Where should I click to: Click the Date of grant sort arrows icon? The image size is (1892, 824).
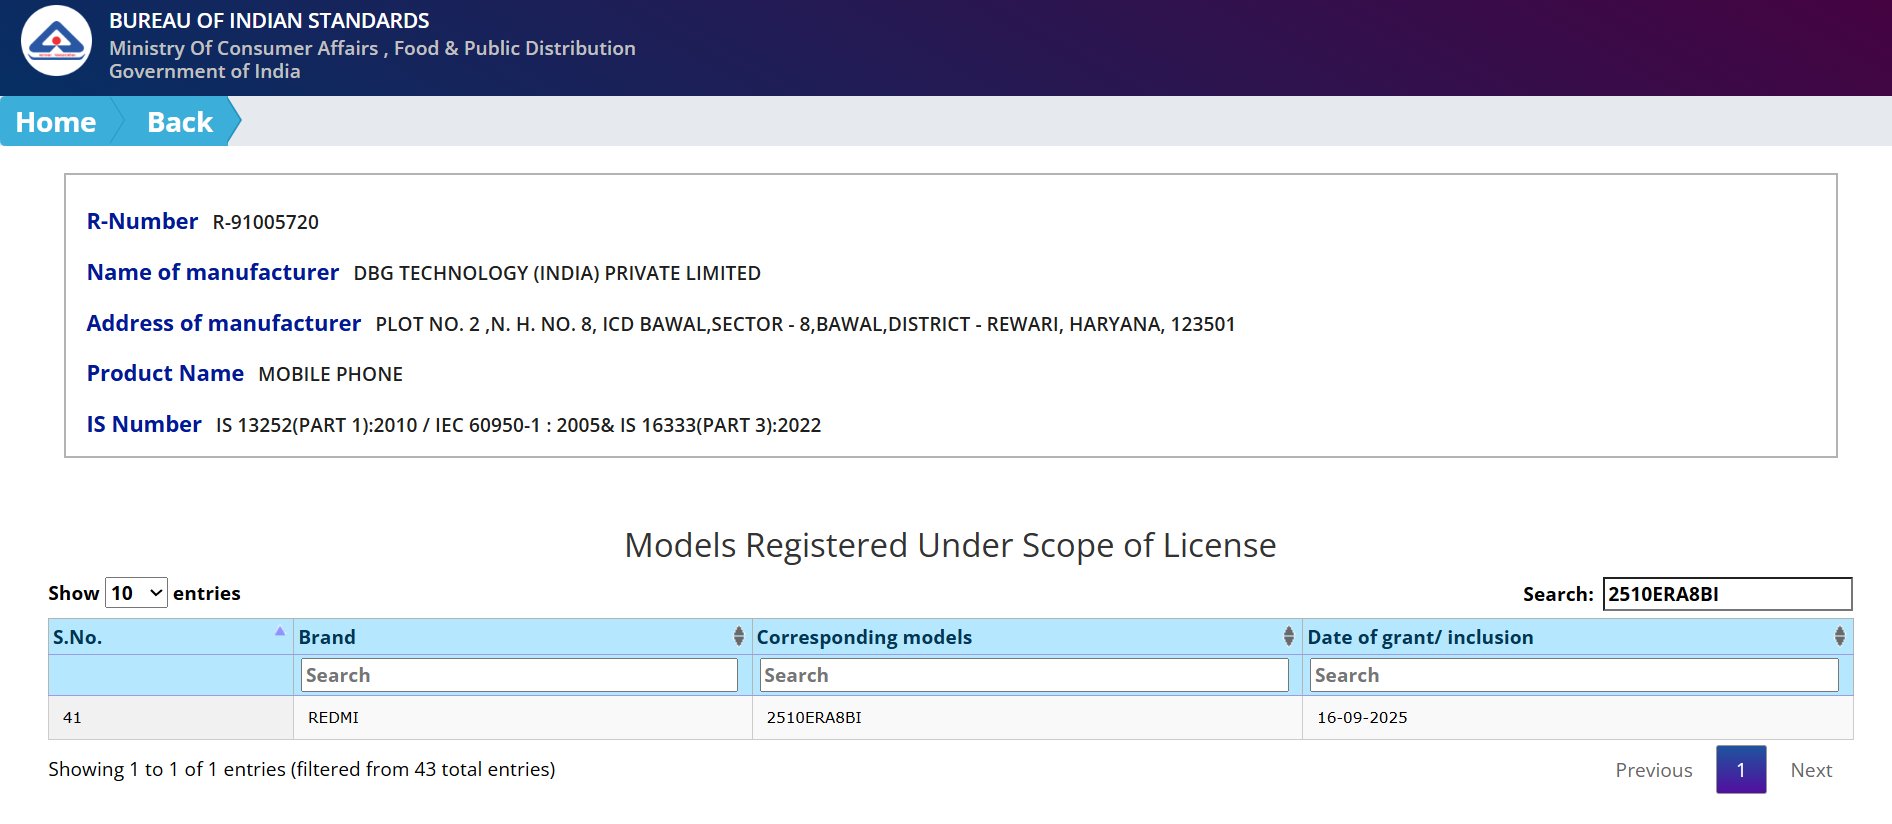click(x=1839, y=636)
